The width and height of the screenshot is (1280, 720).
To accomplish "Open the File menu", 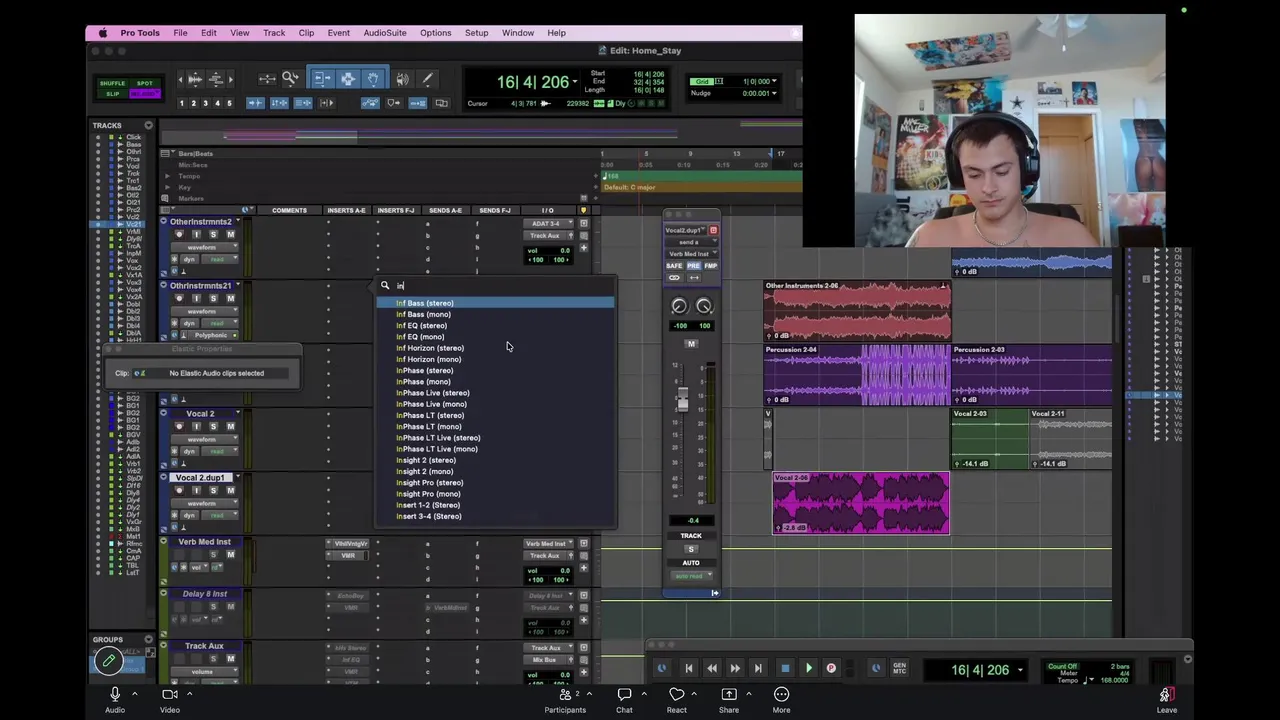I will pyautogui.click(x=180, y=32).
